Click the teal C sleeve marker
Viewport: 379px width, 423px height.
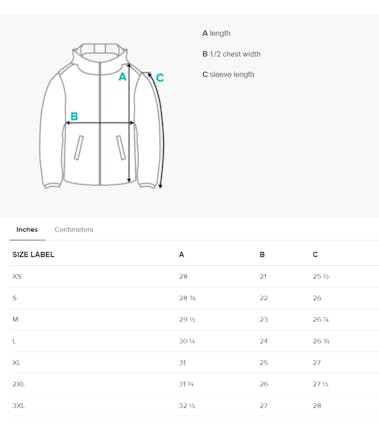[x=160, y=78]
